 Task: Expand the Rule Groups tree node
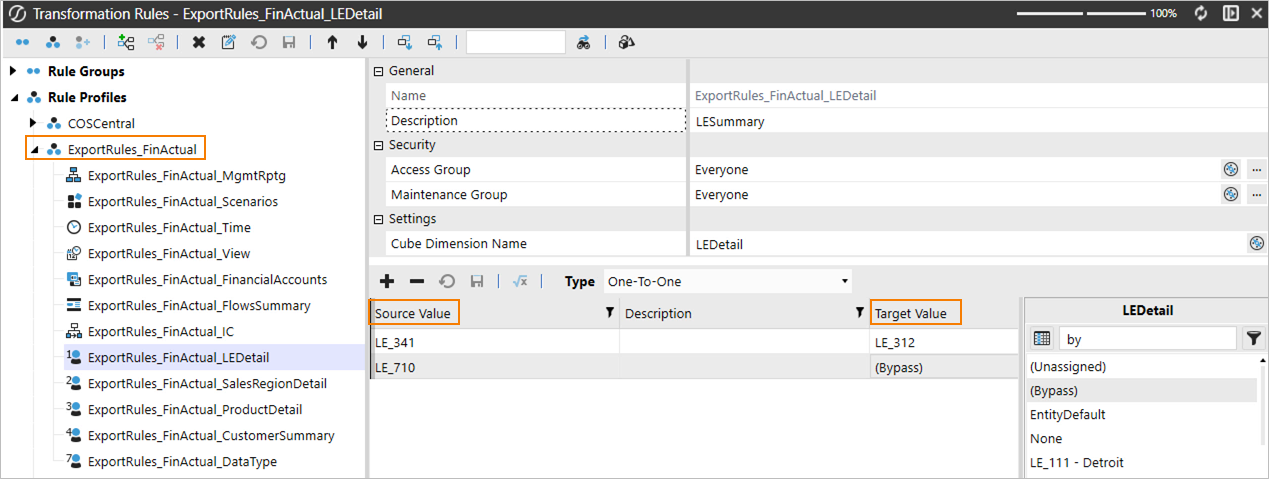coord(14,72)
